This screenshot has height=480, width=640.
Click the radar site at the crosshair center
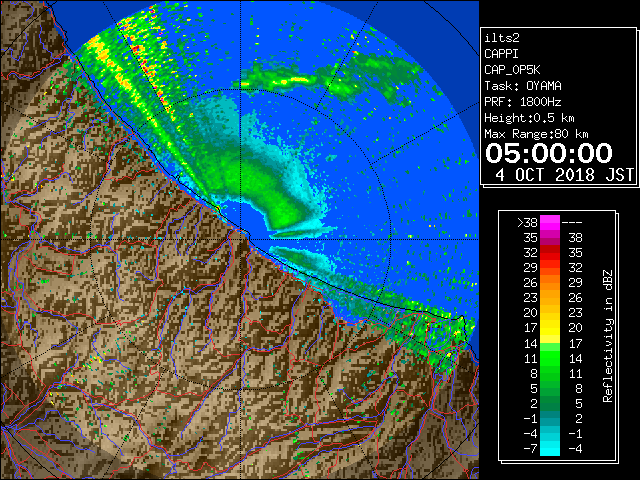point(240,240)
